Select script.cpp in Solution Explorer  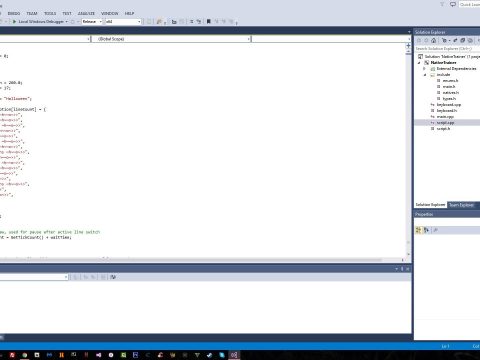(x=445, y=123)
